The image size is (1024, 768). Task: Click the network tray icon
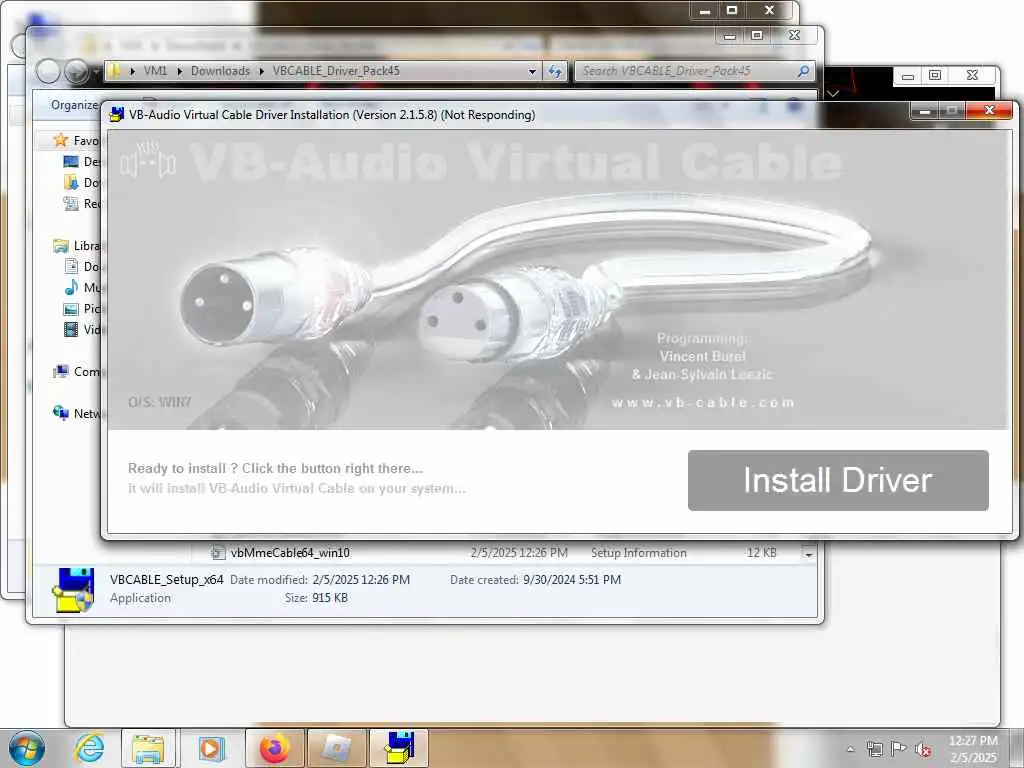click(x=874, y=749)
